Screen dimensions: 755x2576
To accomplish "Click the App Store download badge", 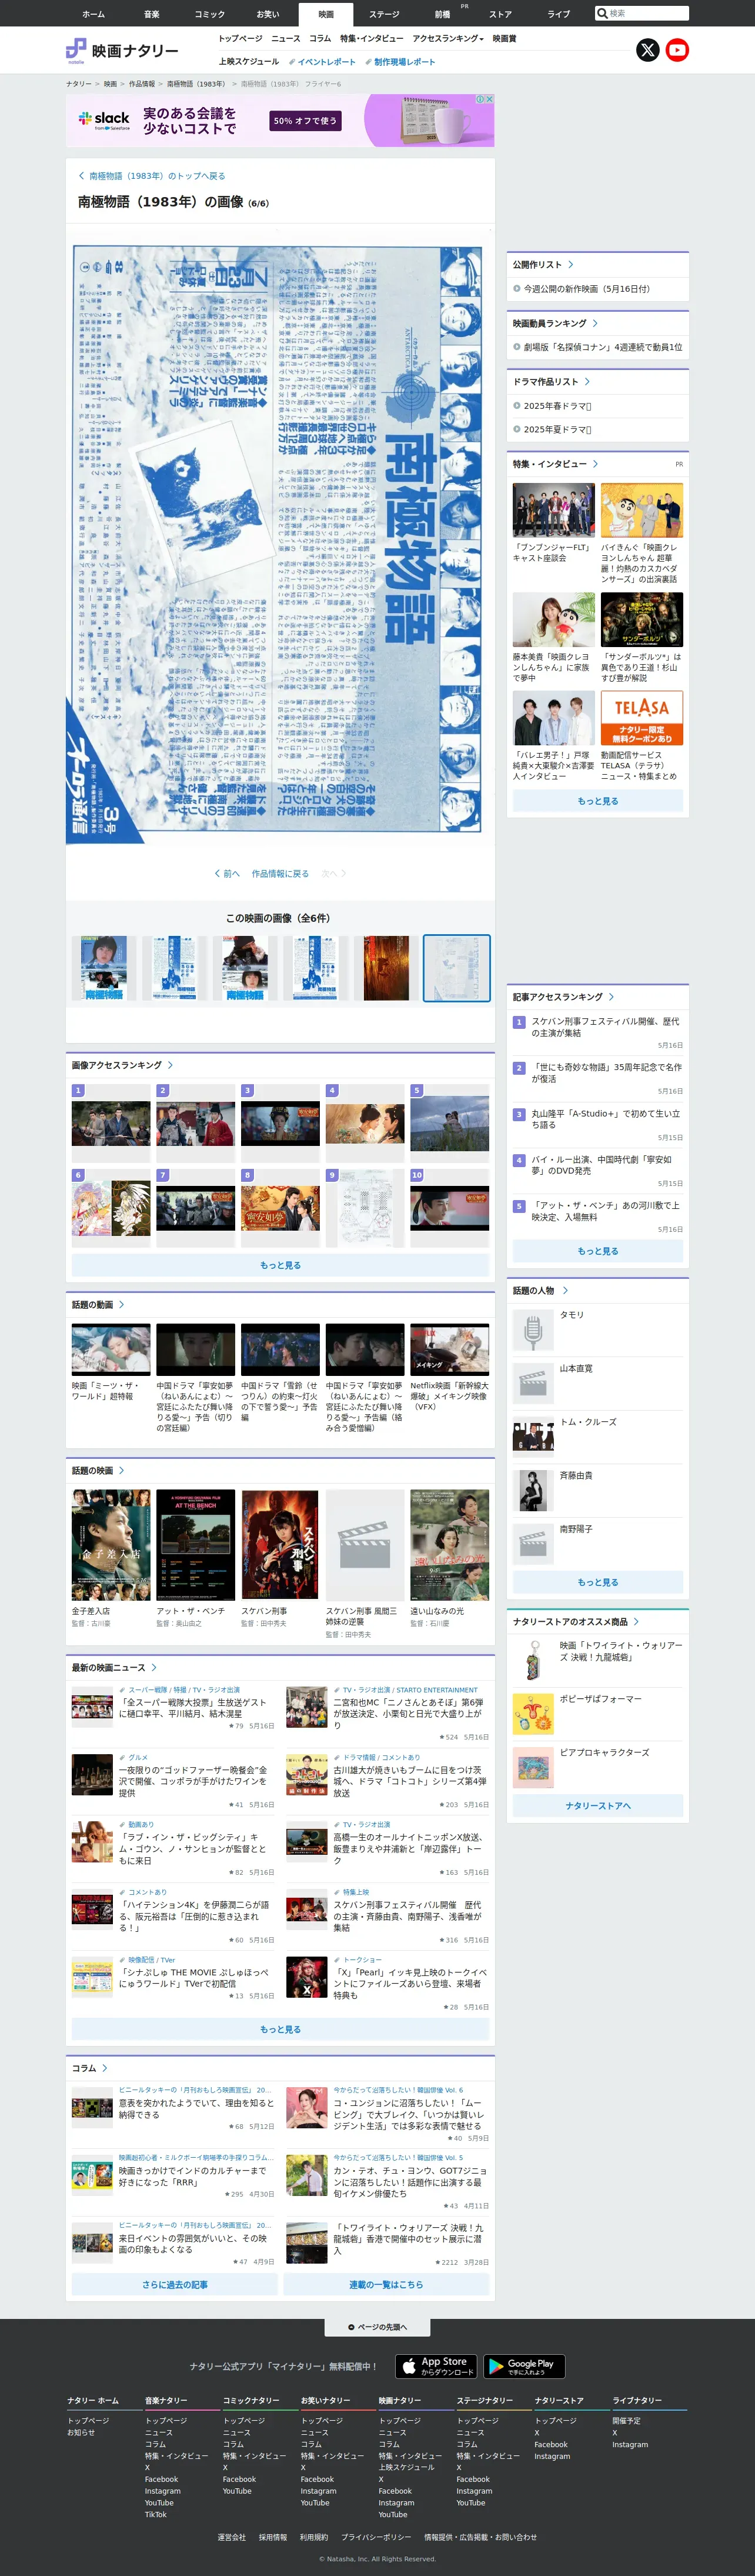I will (x=437, y=2365).
